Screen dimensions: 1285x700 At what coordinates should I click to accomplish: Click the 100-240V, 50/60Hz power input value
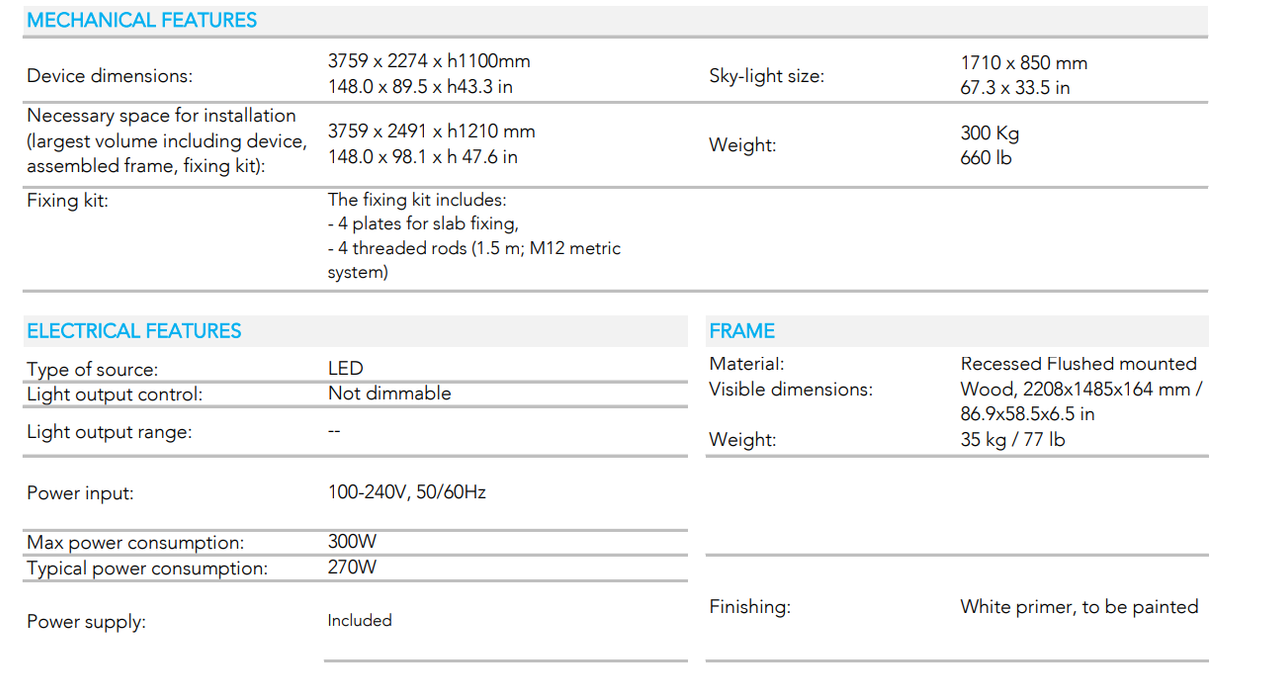(x=407, y=492)
